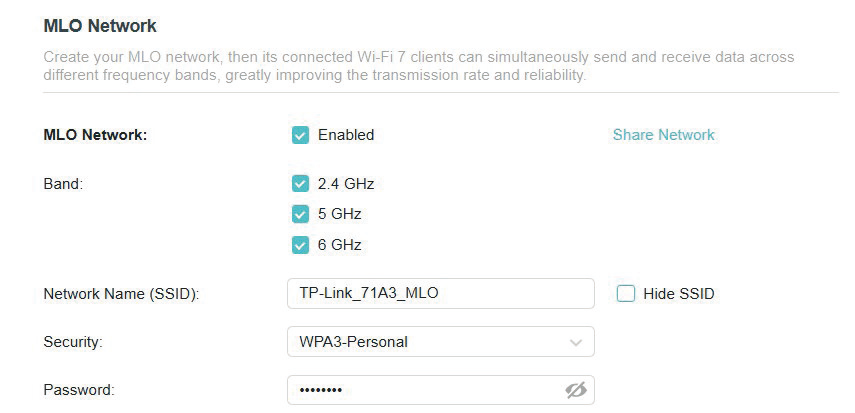Click the Security dropdown chevron arrow

coord(576,342)
